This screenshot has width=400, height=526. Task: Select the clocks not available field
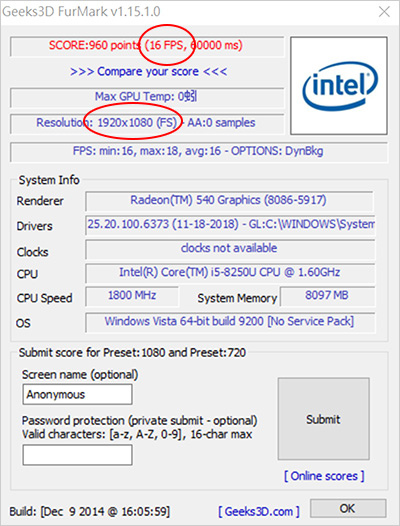(230, 249)
